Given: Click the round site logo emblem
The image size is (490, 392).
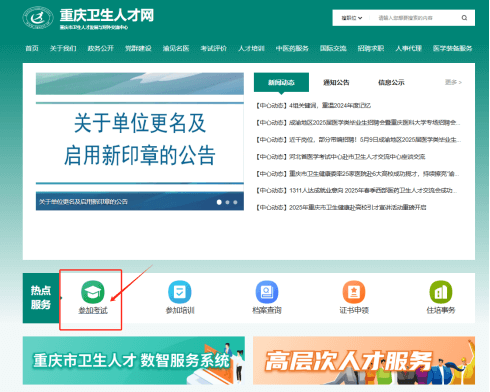Looking at the screenshot, I should click(38, 18).
